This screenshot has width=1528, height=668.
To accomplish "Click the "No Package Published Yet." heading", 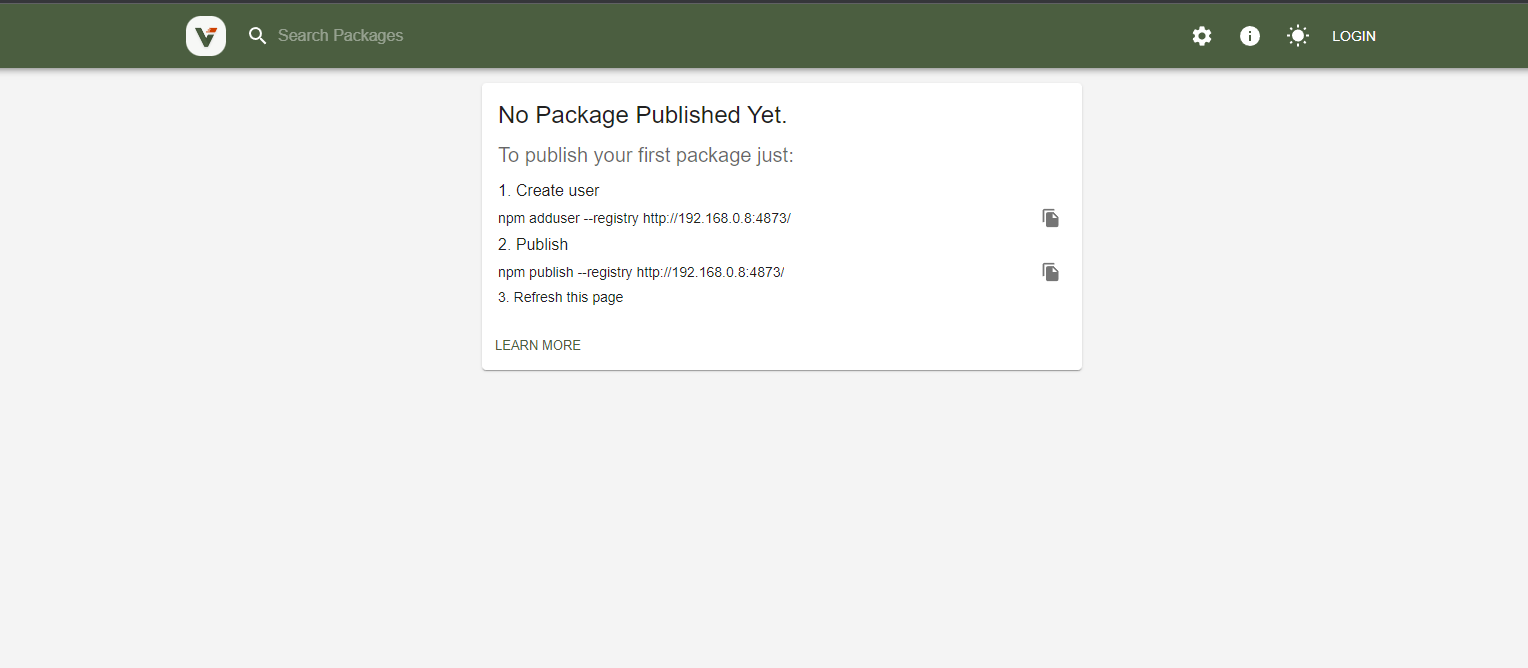I will click(643, 115).
